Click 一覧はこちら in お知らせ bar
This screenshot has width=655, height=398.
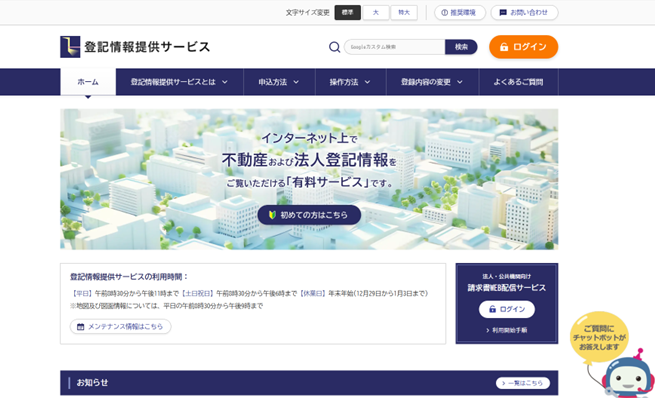(x=523, y=383)
